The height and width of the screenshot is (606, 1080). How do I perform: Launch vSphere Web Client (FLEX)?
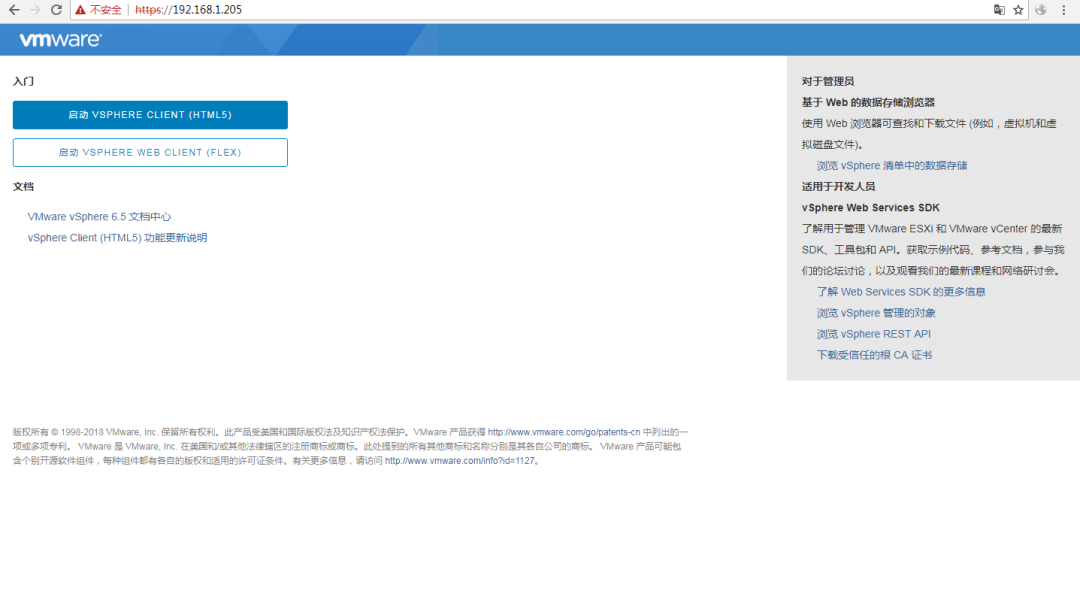click(x=150, y=152)
